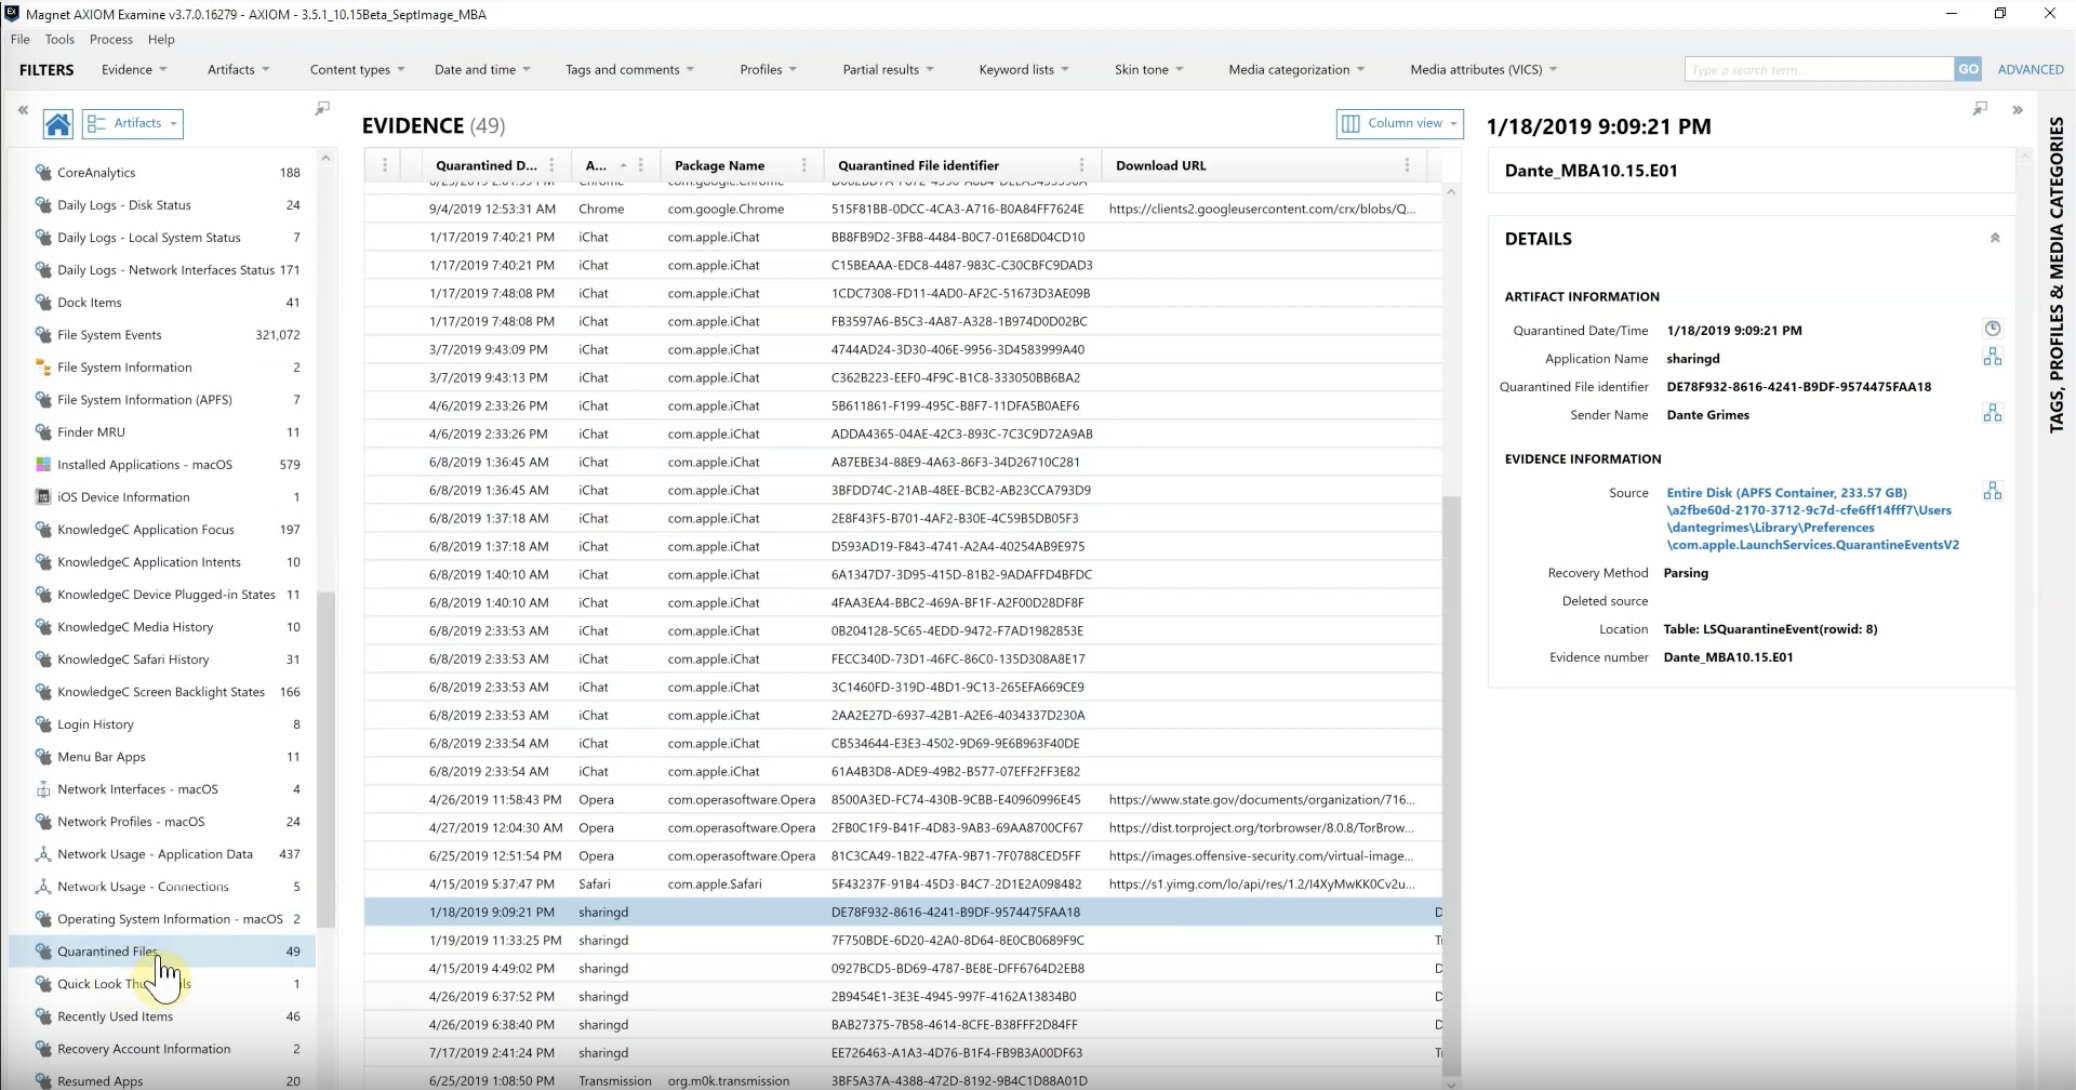Screen dimensions: 2076x1090
Task: Open the ADVANCED search link
Action: (2030, 69)
